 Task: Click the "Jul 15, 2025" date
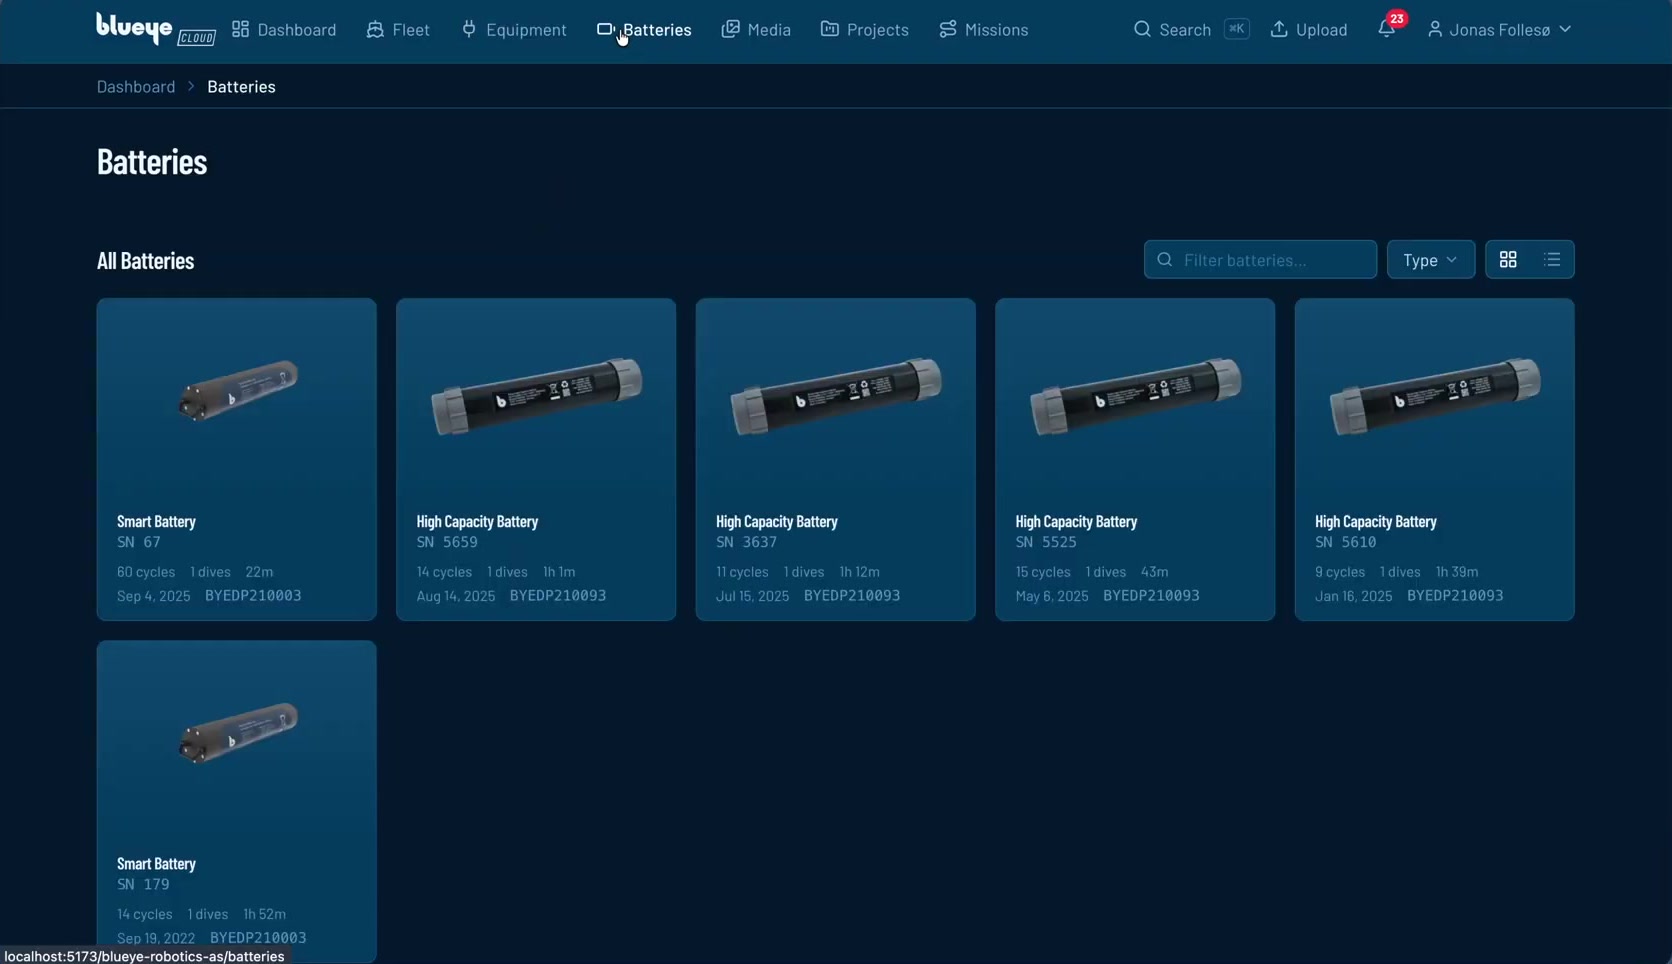753,596
